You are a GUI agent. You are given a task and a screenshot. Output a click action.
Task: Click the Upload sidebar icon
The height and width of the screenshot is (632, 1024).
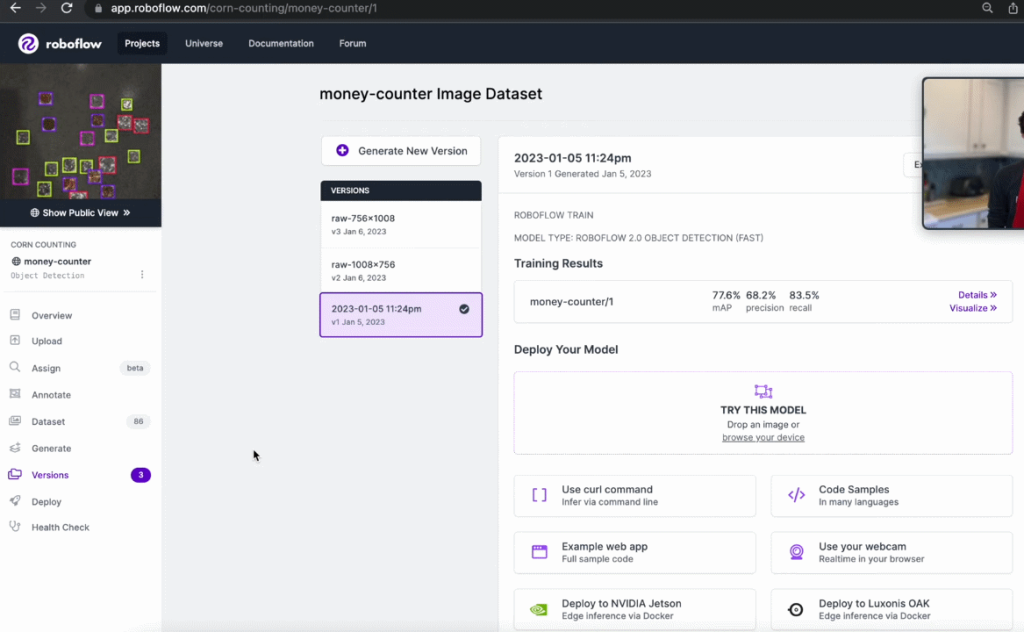(x=15, y=340)
